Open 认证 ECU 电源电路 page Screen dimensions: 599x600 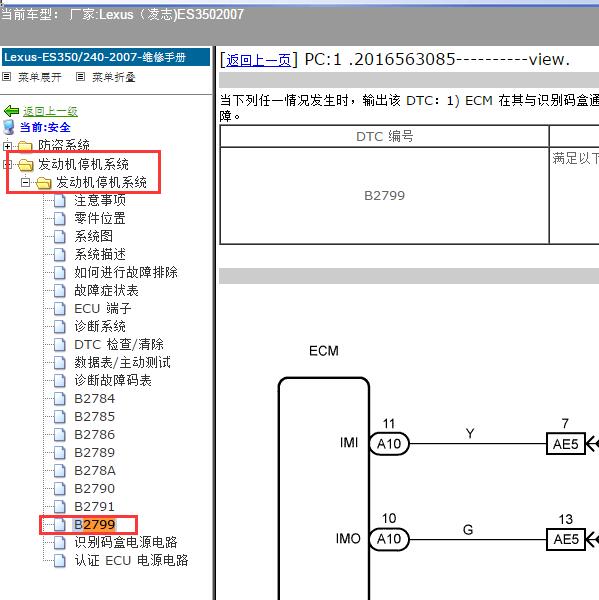click(x=131, y=560)
